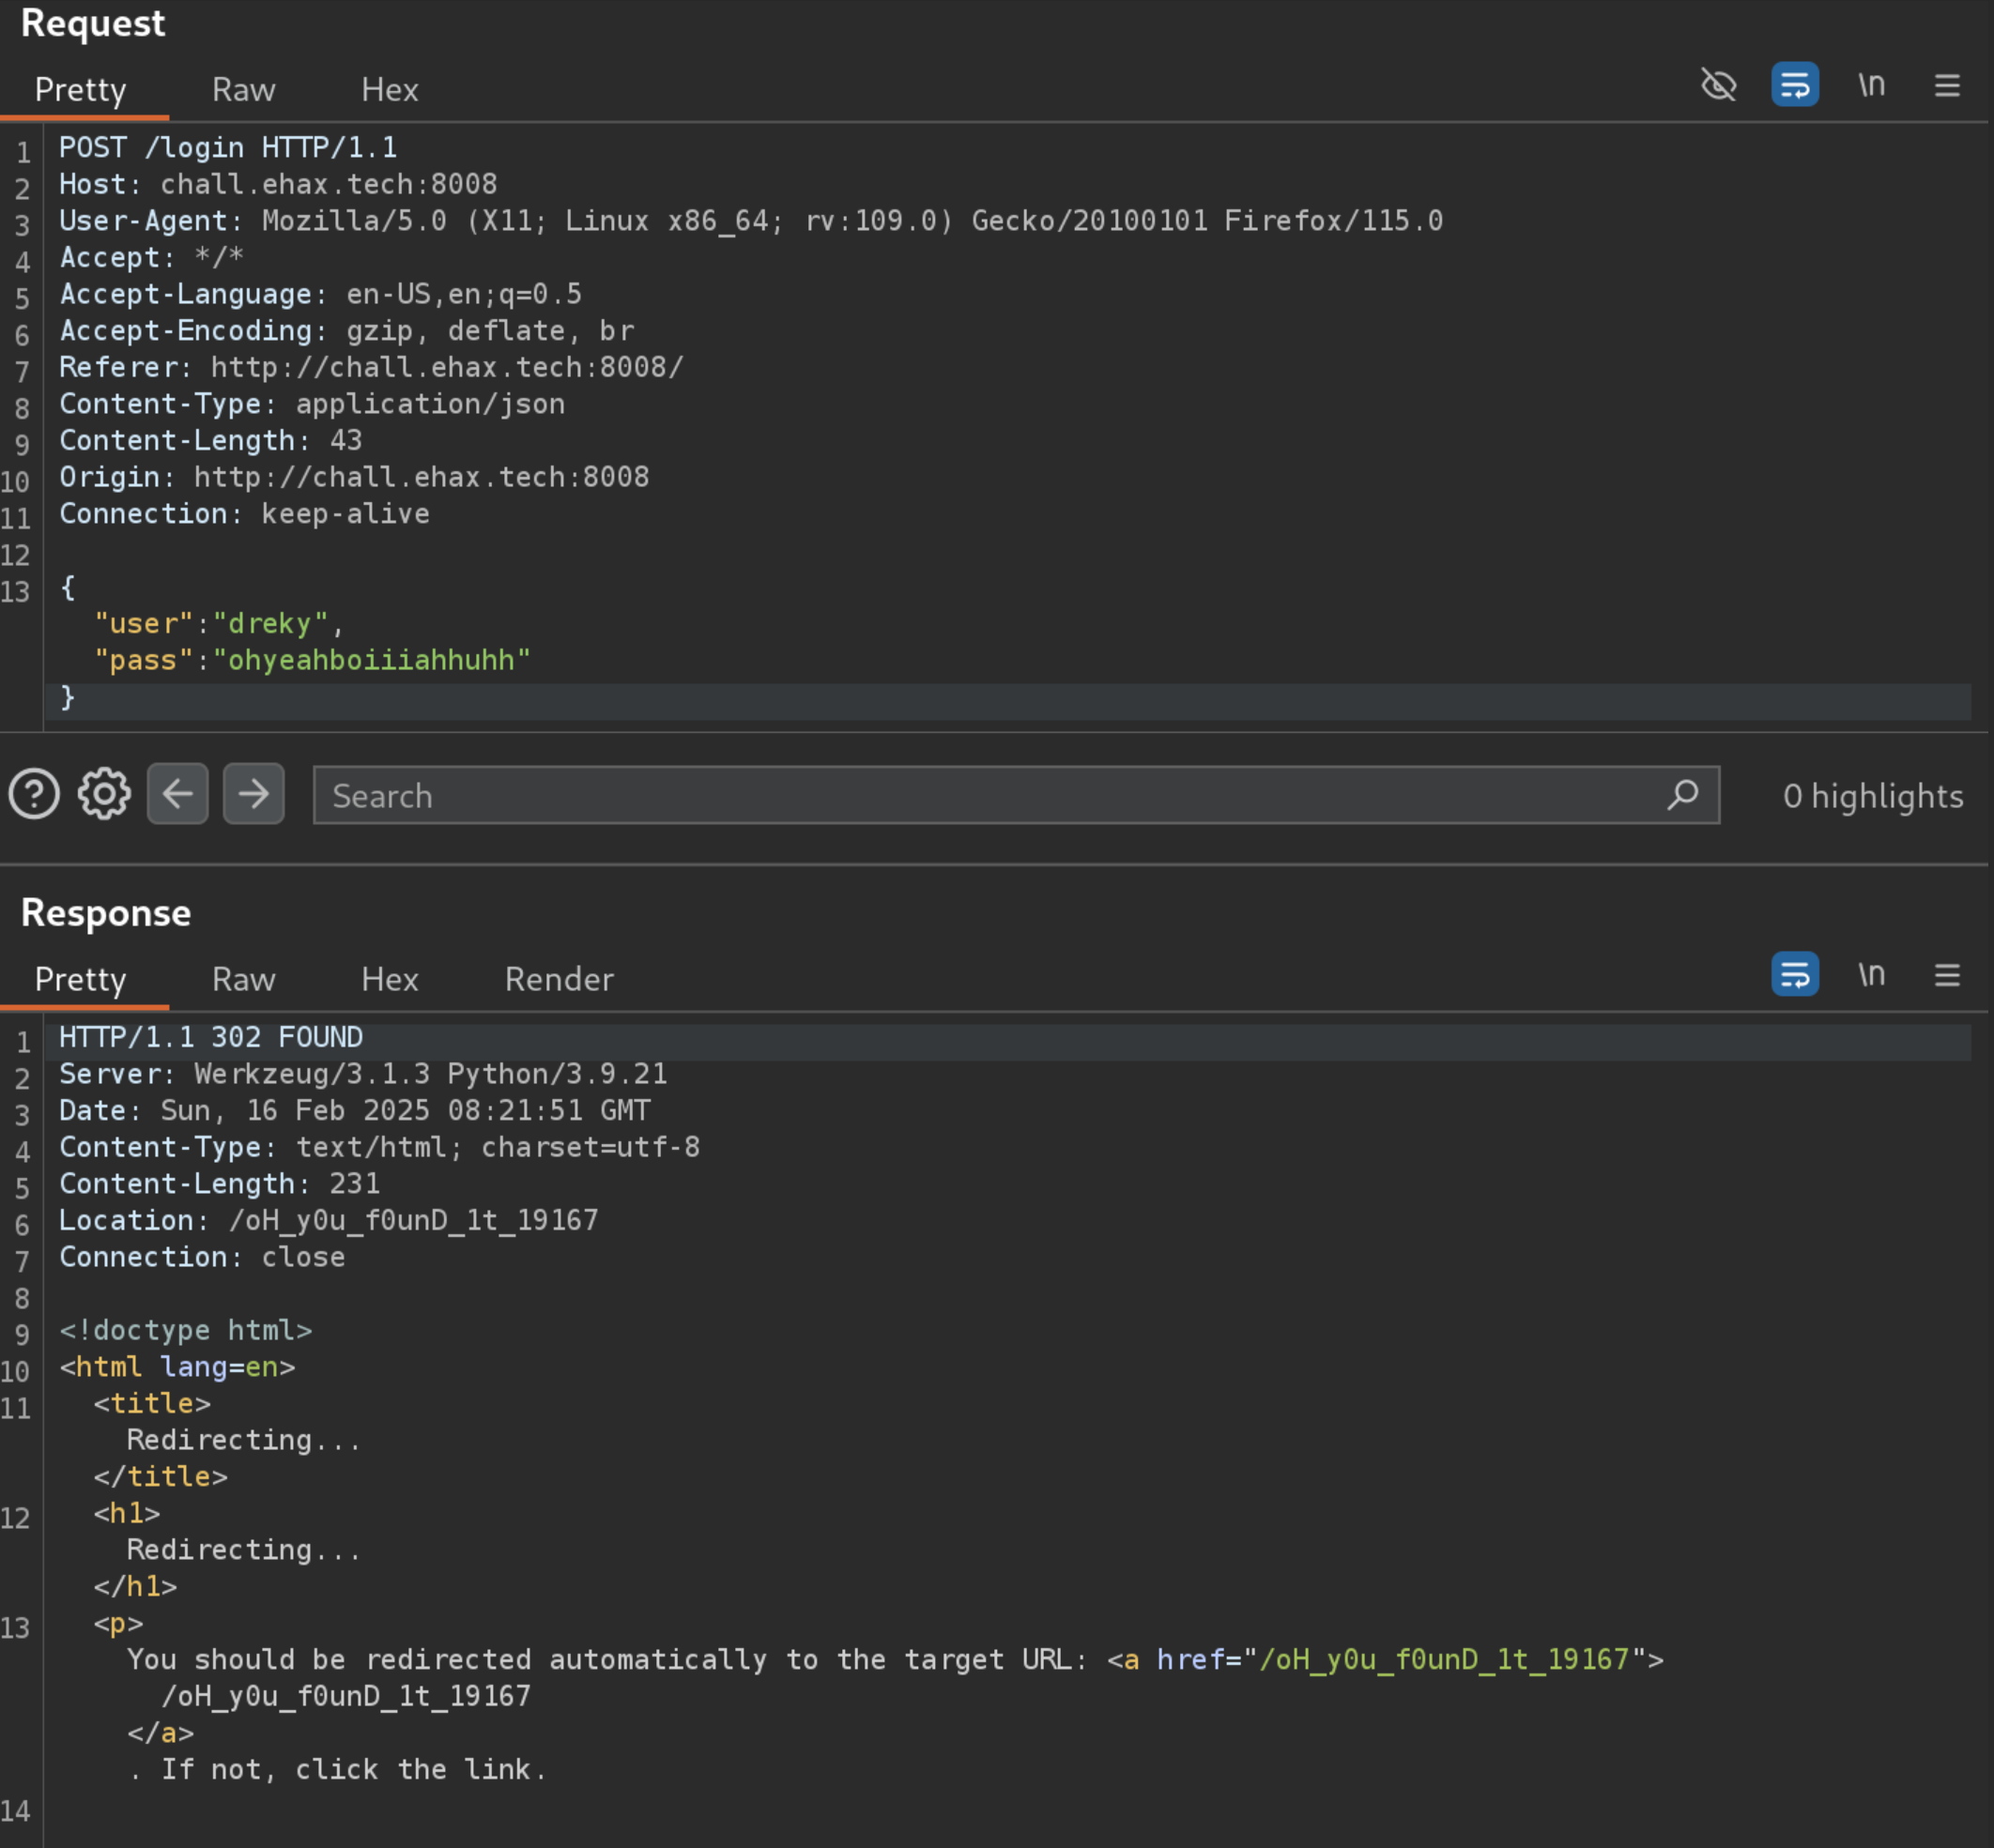Open the Response panel hamburger menu
The width and height of the screenshot is (1994, 1848).
click(1946, 975)
